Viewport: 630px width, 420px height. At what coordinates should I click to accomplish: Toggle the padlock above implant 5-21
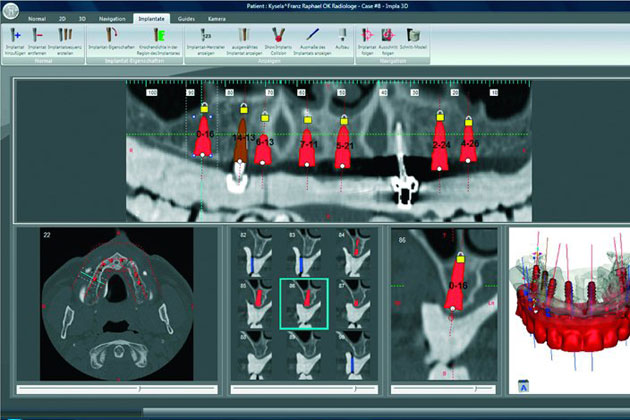click(x=343, y=119)
